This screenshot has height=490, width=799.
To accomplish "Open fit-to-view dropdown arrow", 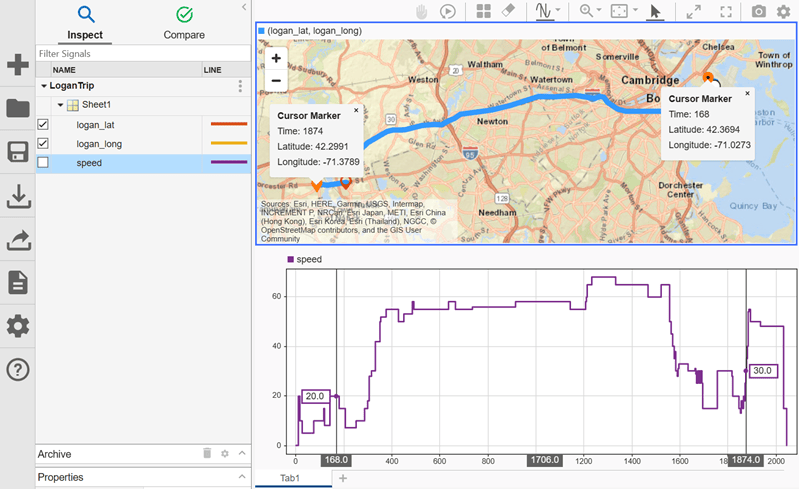I will [x=635, y=10].
